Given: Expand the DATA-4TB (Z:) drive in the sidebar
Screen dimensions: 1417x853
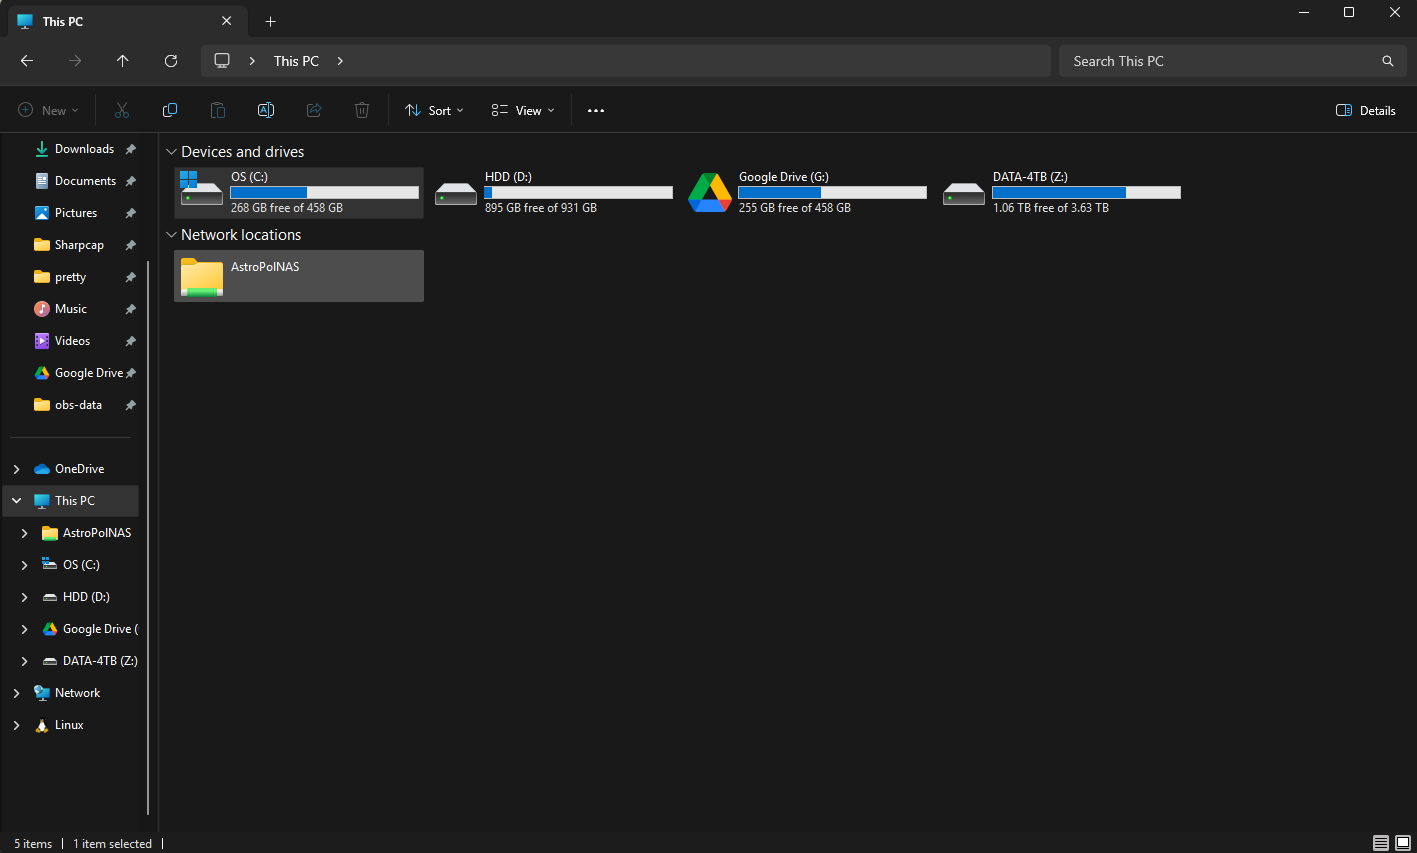Looking at the screenshot, I should click(24, 660).
